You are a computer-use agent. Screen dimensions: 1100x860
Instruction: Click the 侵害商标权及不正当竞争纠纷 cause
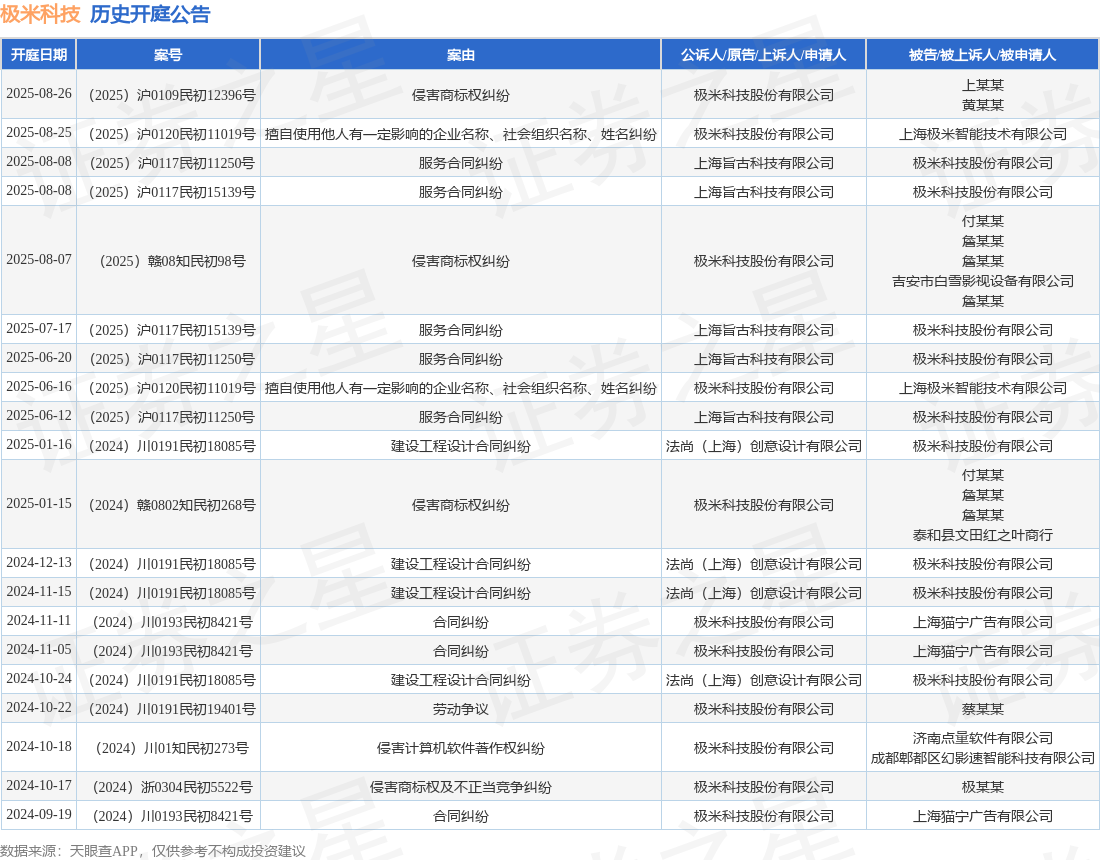(x=461, y=787)
